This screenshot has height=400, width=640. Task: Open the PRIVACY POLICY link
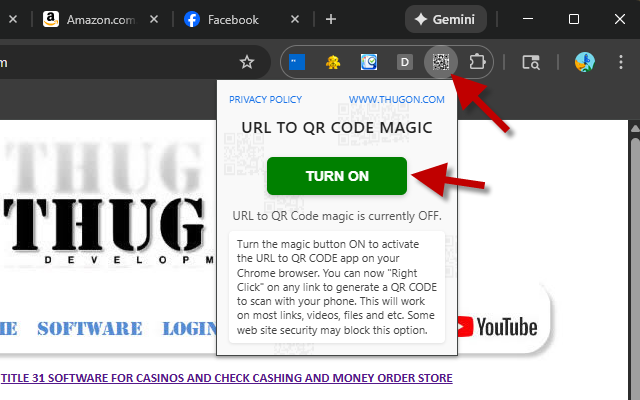coord(265,100)
